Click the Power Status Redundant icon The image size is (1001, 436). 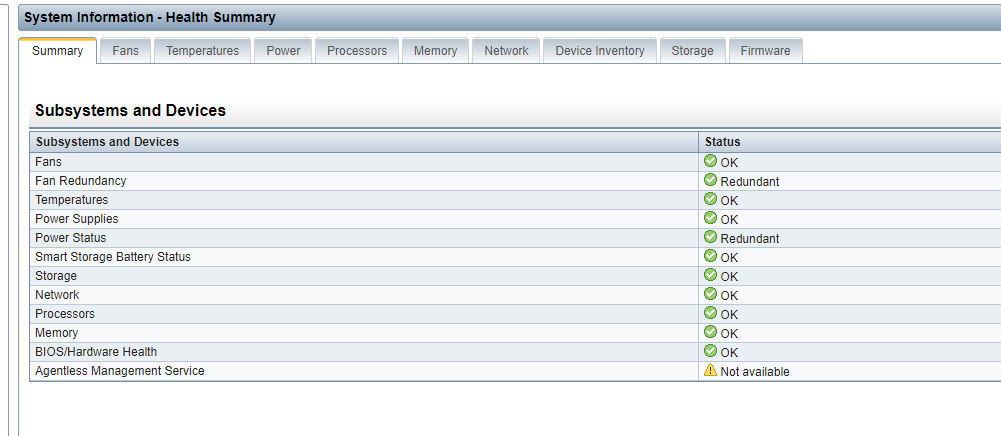pyautogui.click(x=710, y=237)
